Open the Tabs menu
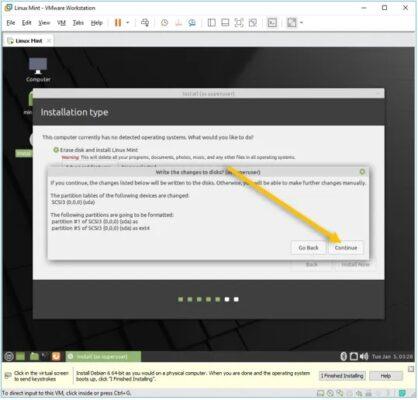The width and height of the screenshot is (418, 400). tap(78, 23)
